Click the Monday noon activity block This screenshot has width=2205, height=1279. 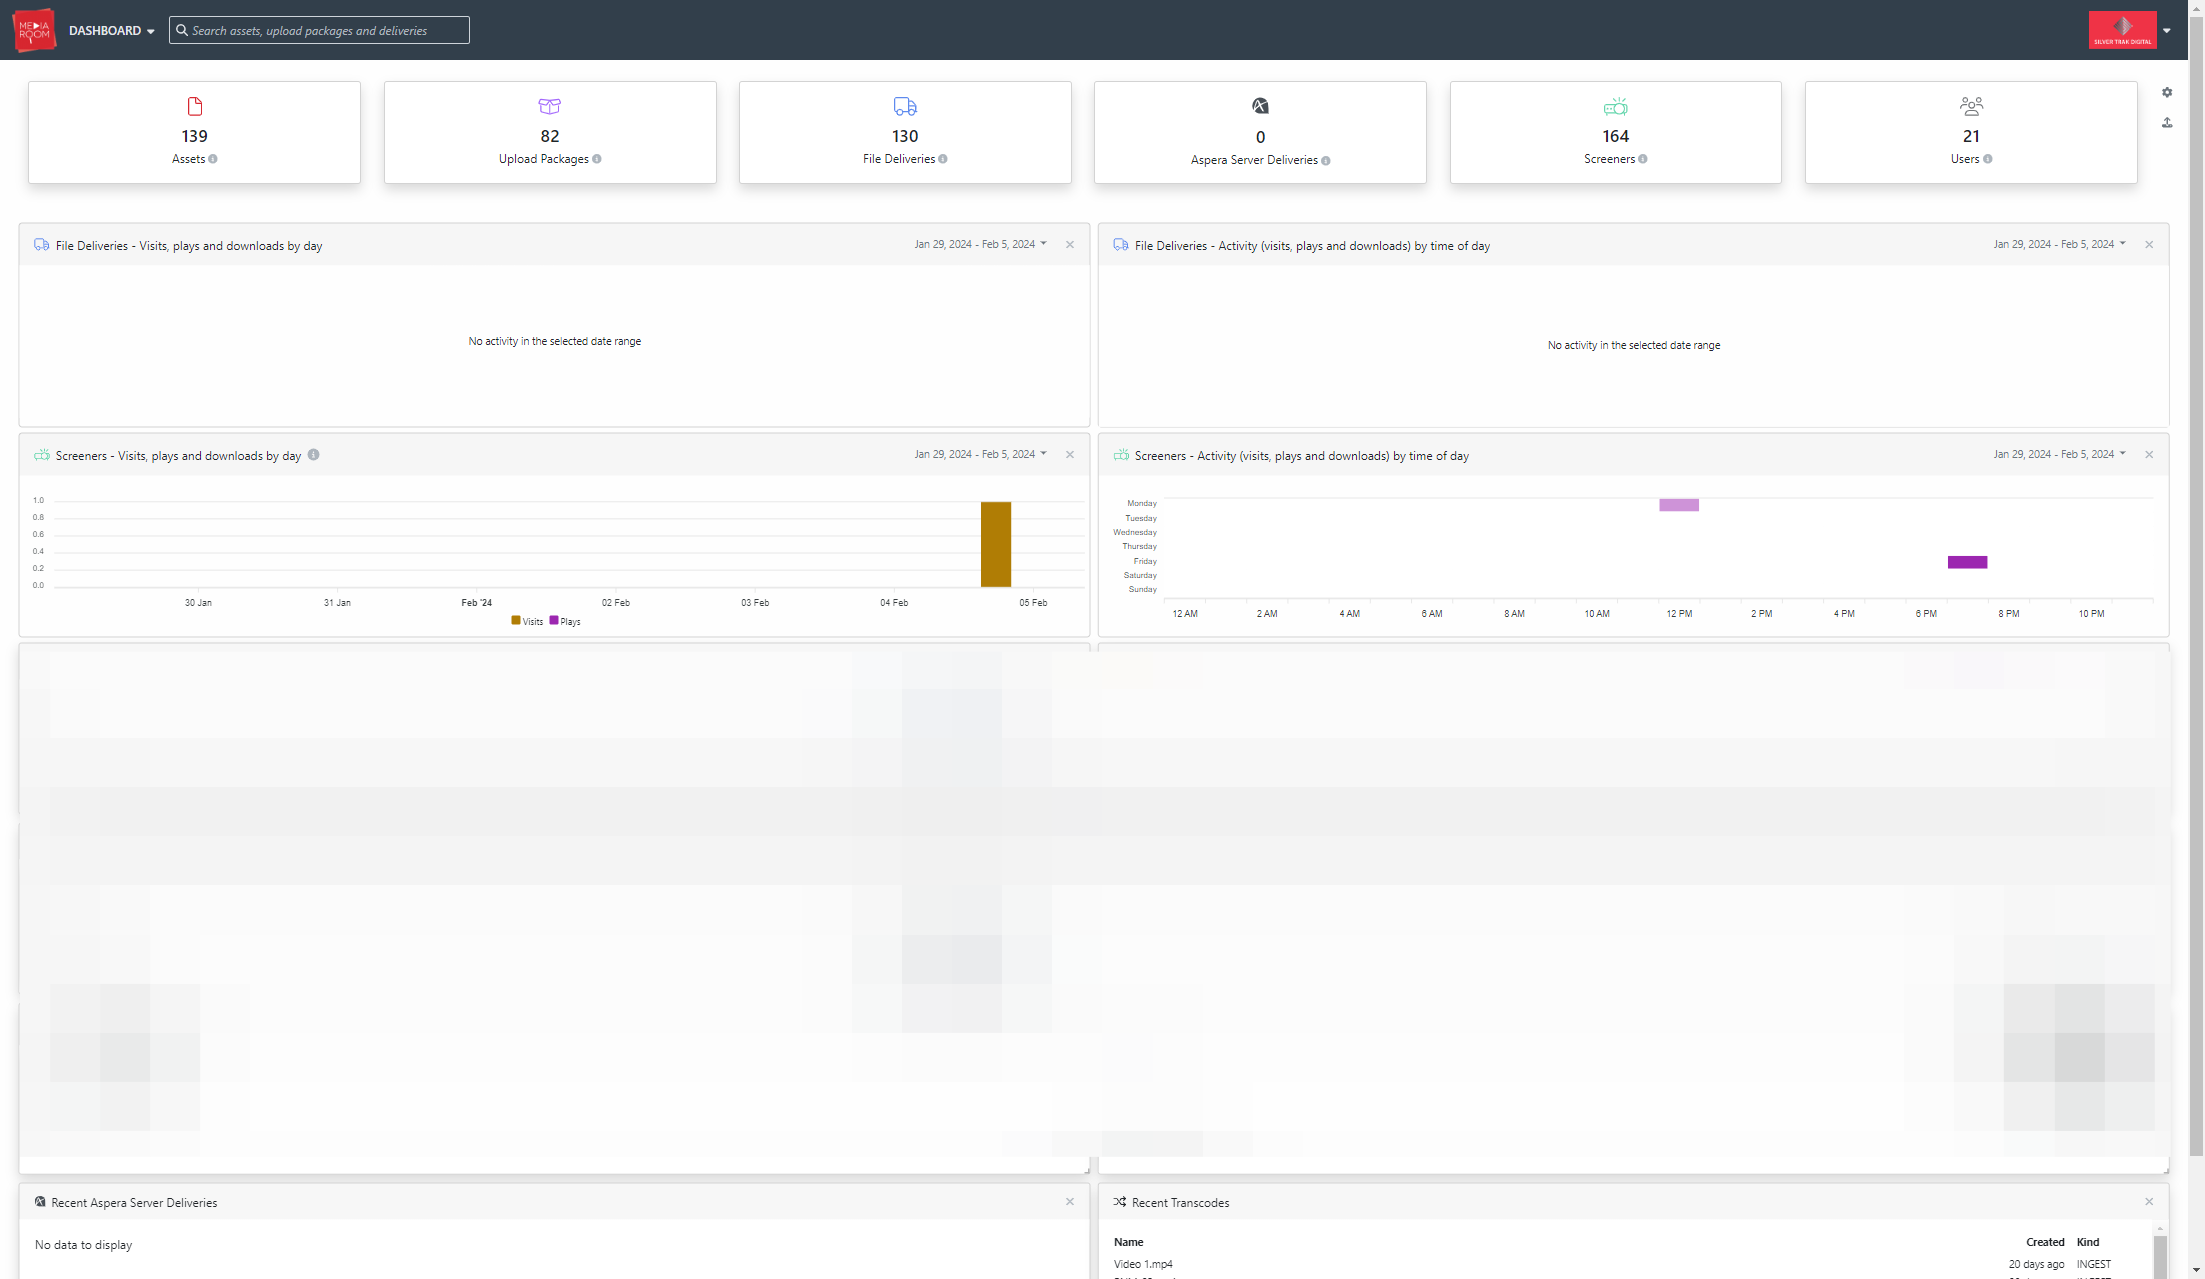tap(1679, 505)
